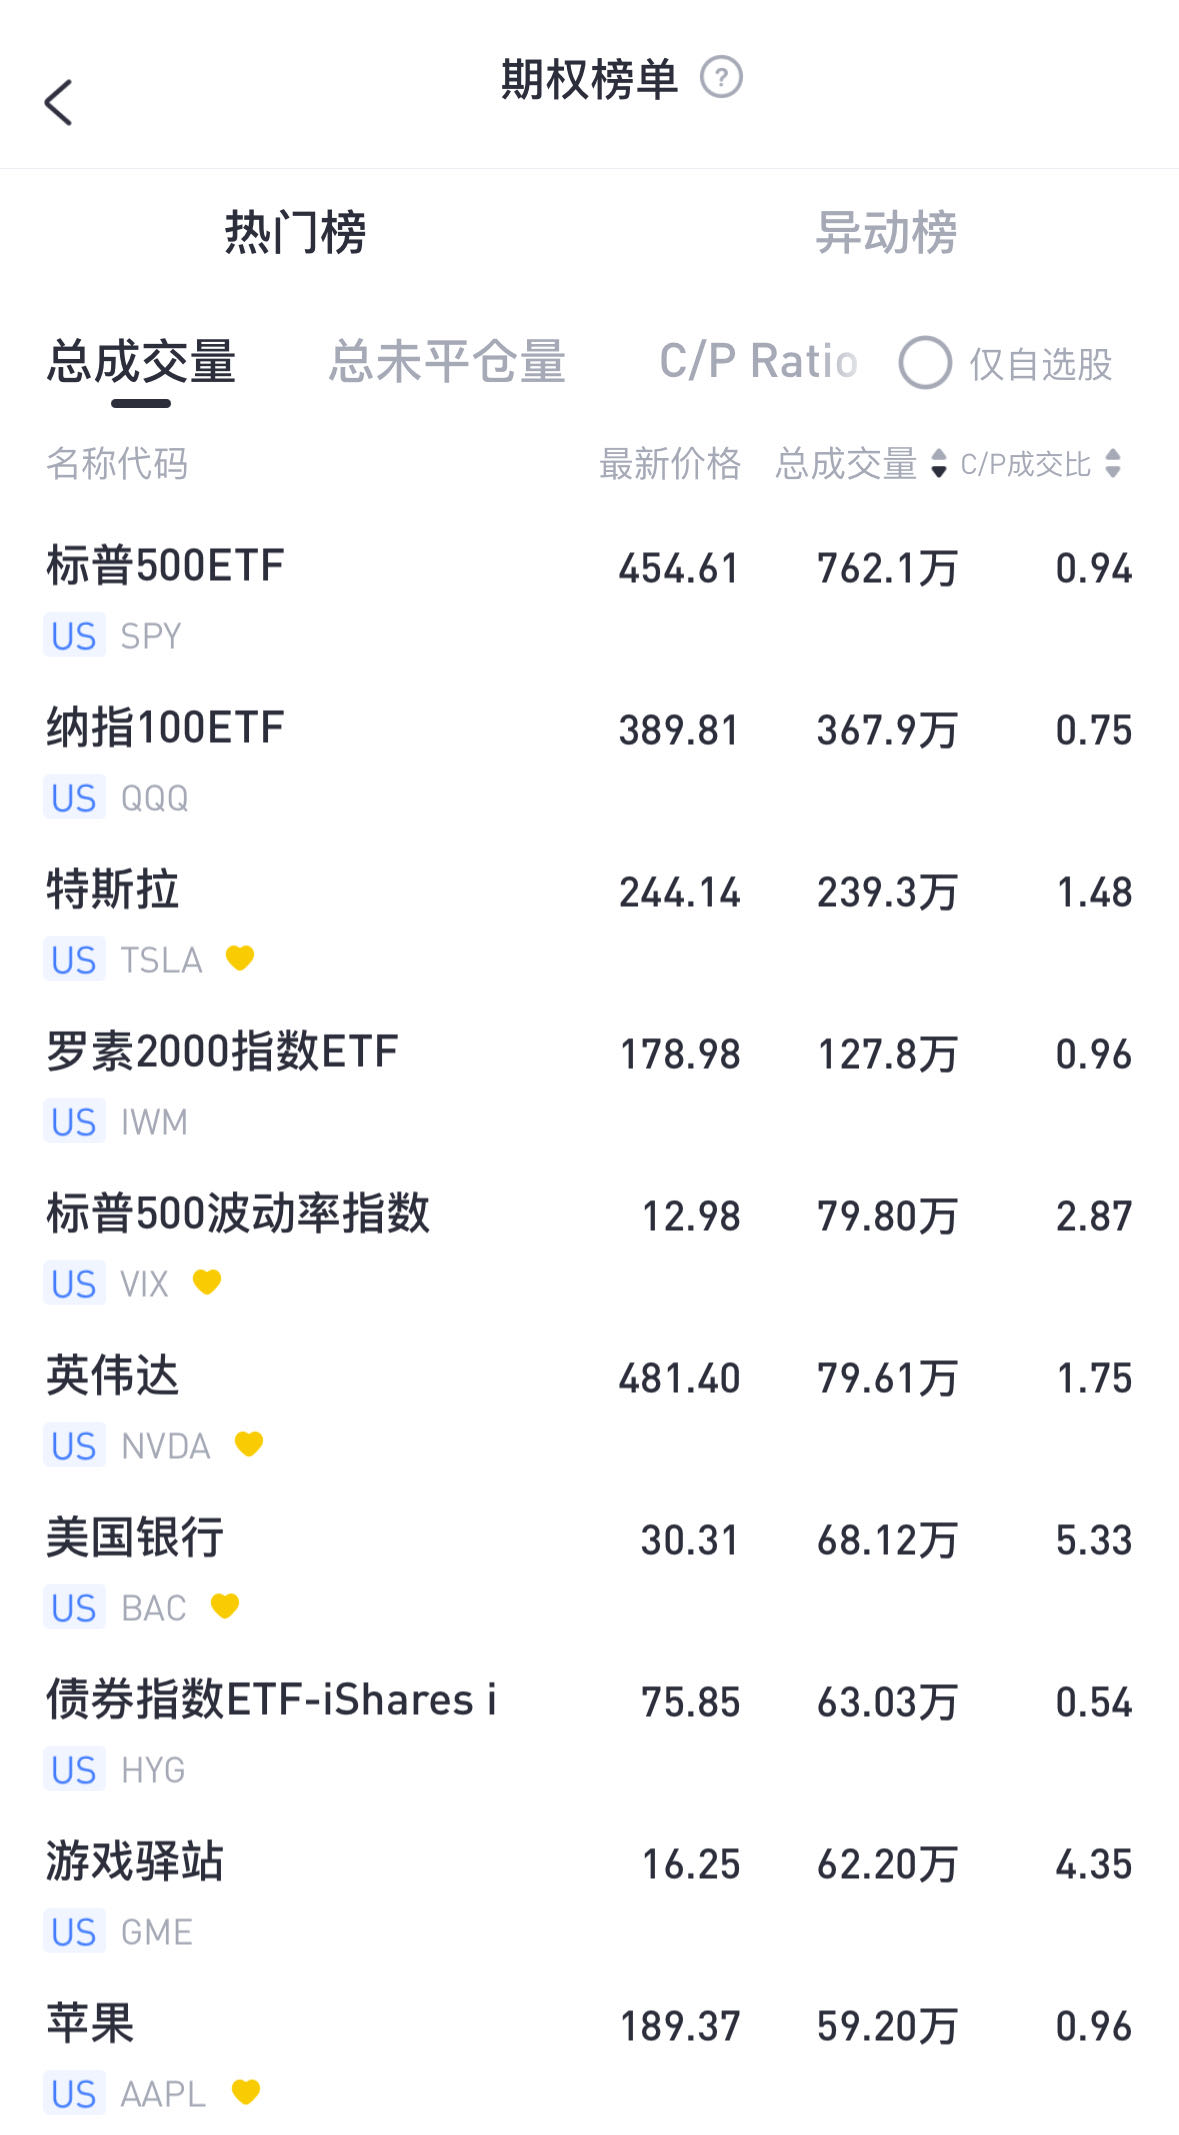
Task: Open the 纳指100ETF QQQ row
Action: [x=589, y=760]
